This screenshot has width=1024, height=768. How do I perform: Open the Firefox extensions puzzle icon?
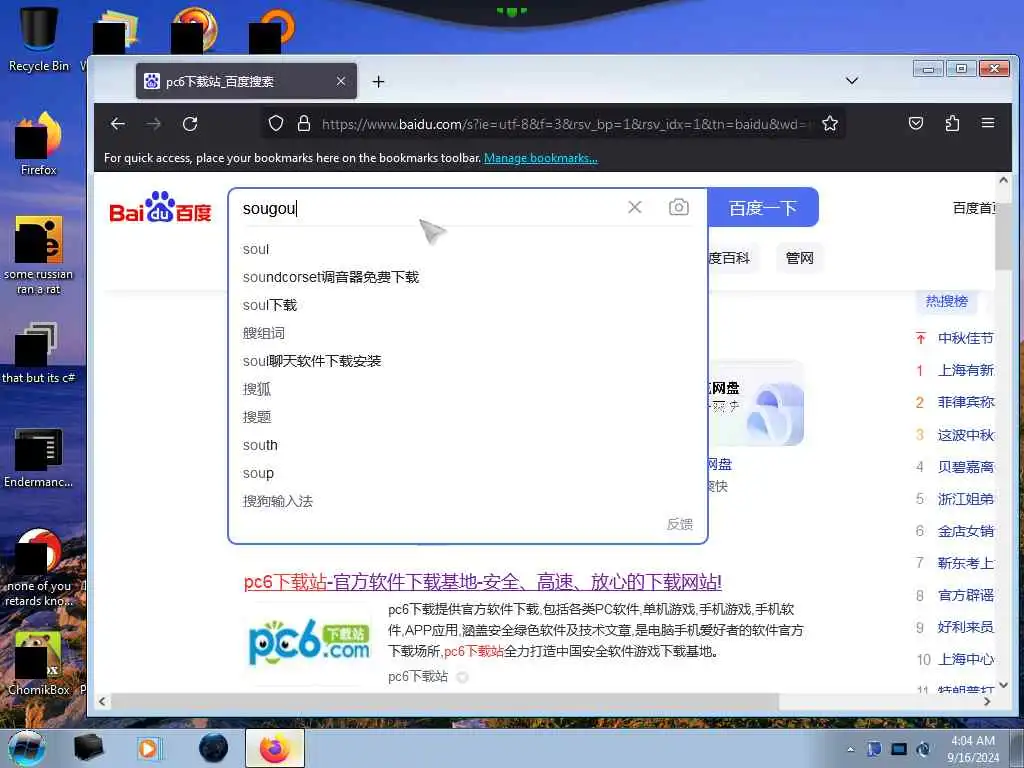pyautogui.click(x=952, y=123)
